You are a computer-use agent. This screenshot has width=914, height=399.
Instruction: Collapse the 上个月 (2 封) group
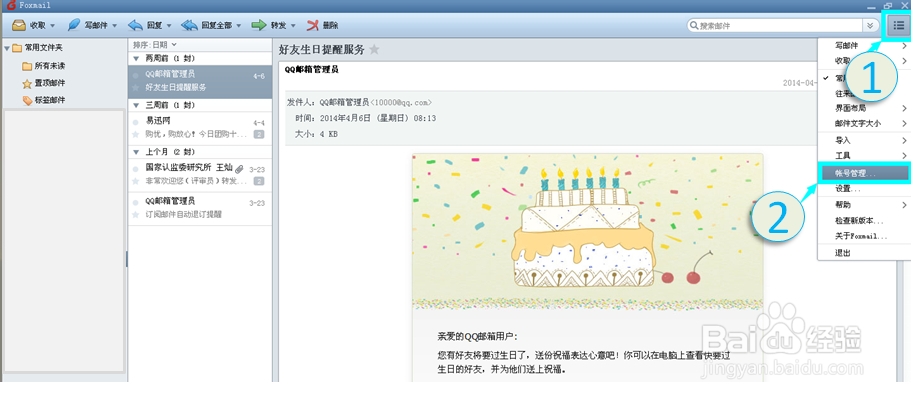[x=136, y=152]
